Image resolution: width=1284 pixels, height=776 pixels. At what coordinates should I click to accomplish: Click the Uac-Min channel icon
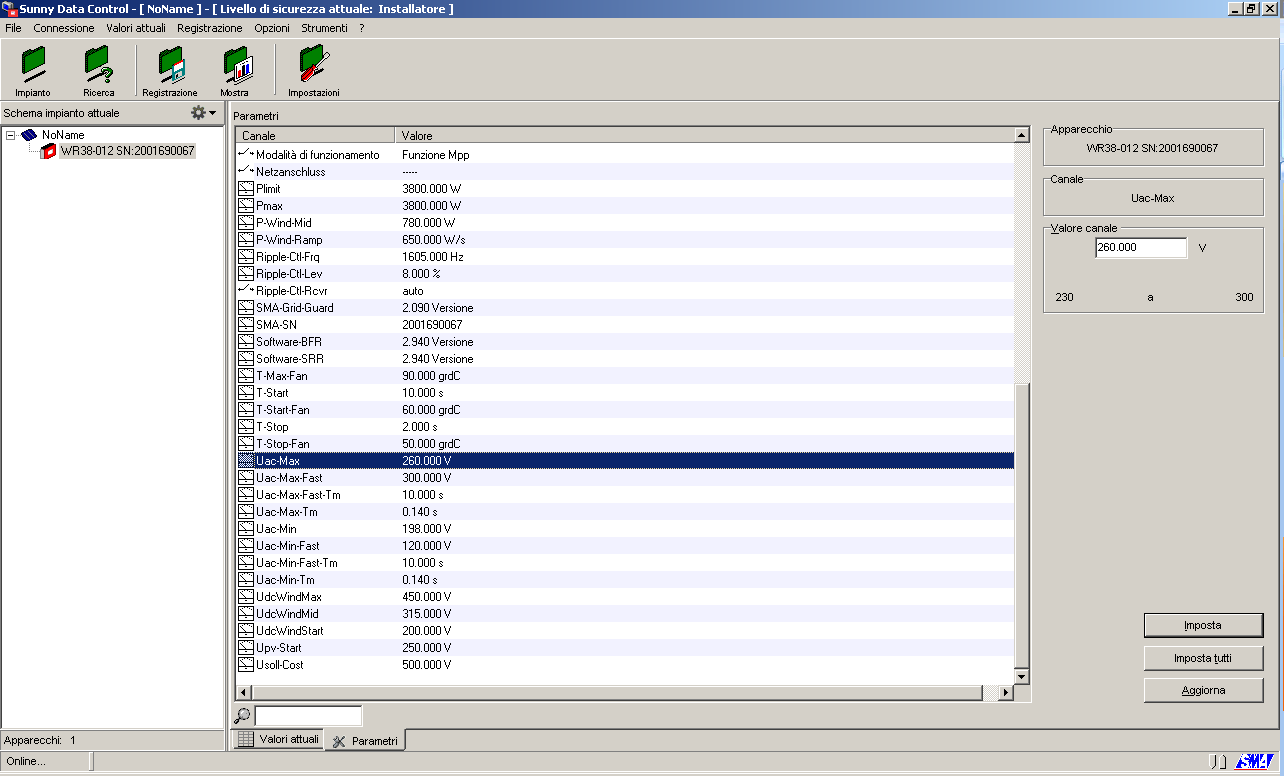[246, 529]
